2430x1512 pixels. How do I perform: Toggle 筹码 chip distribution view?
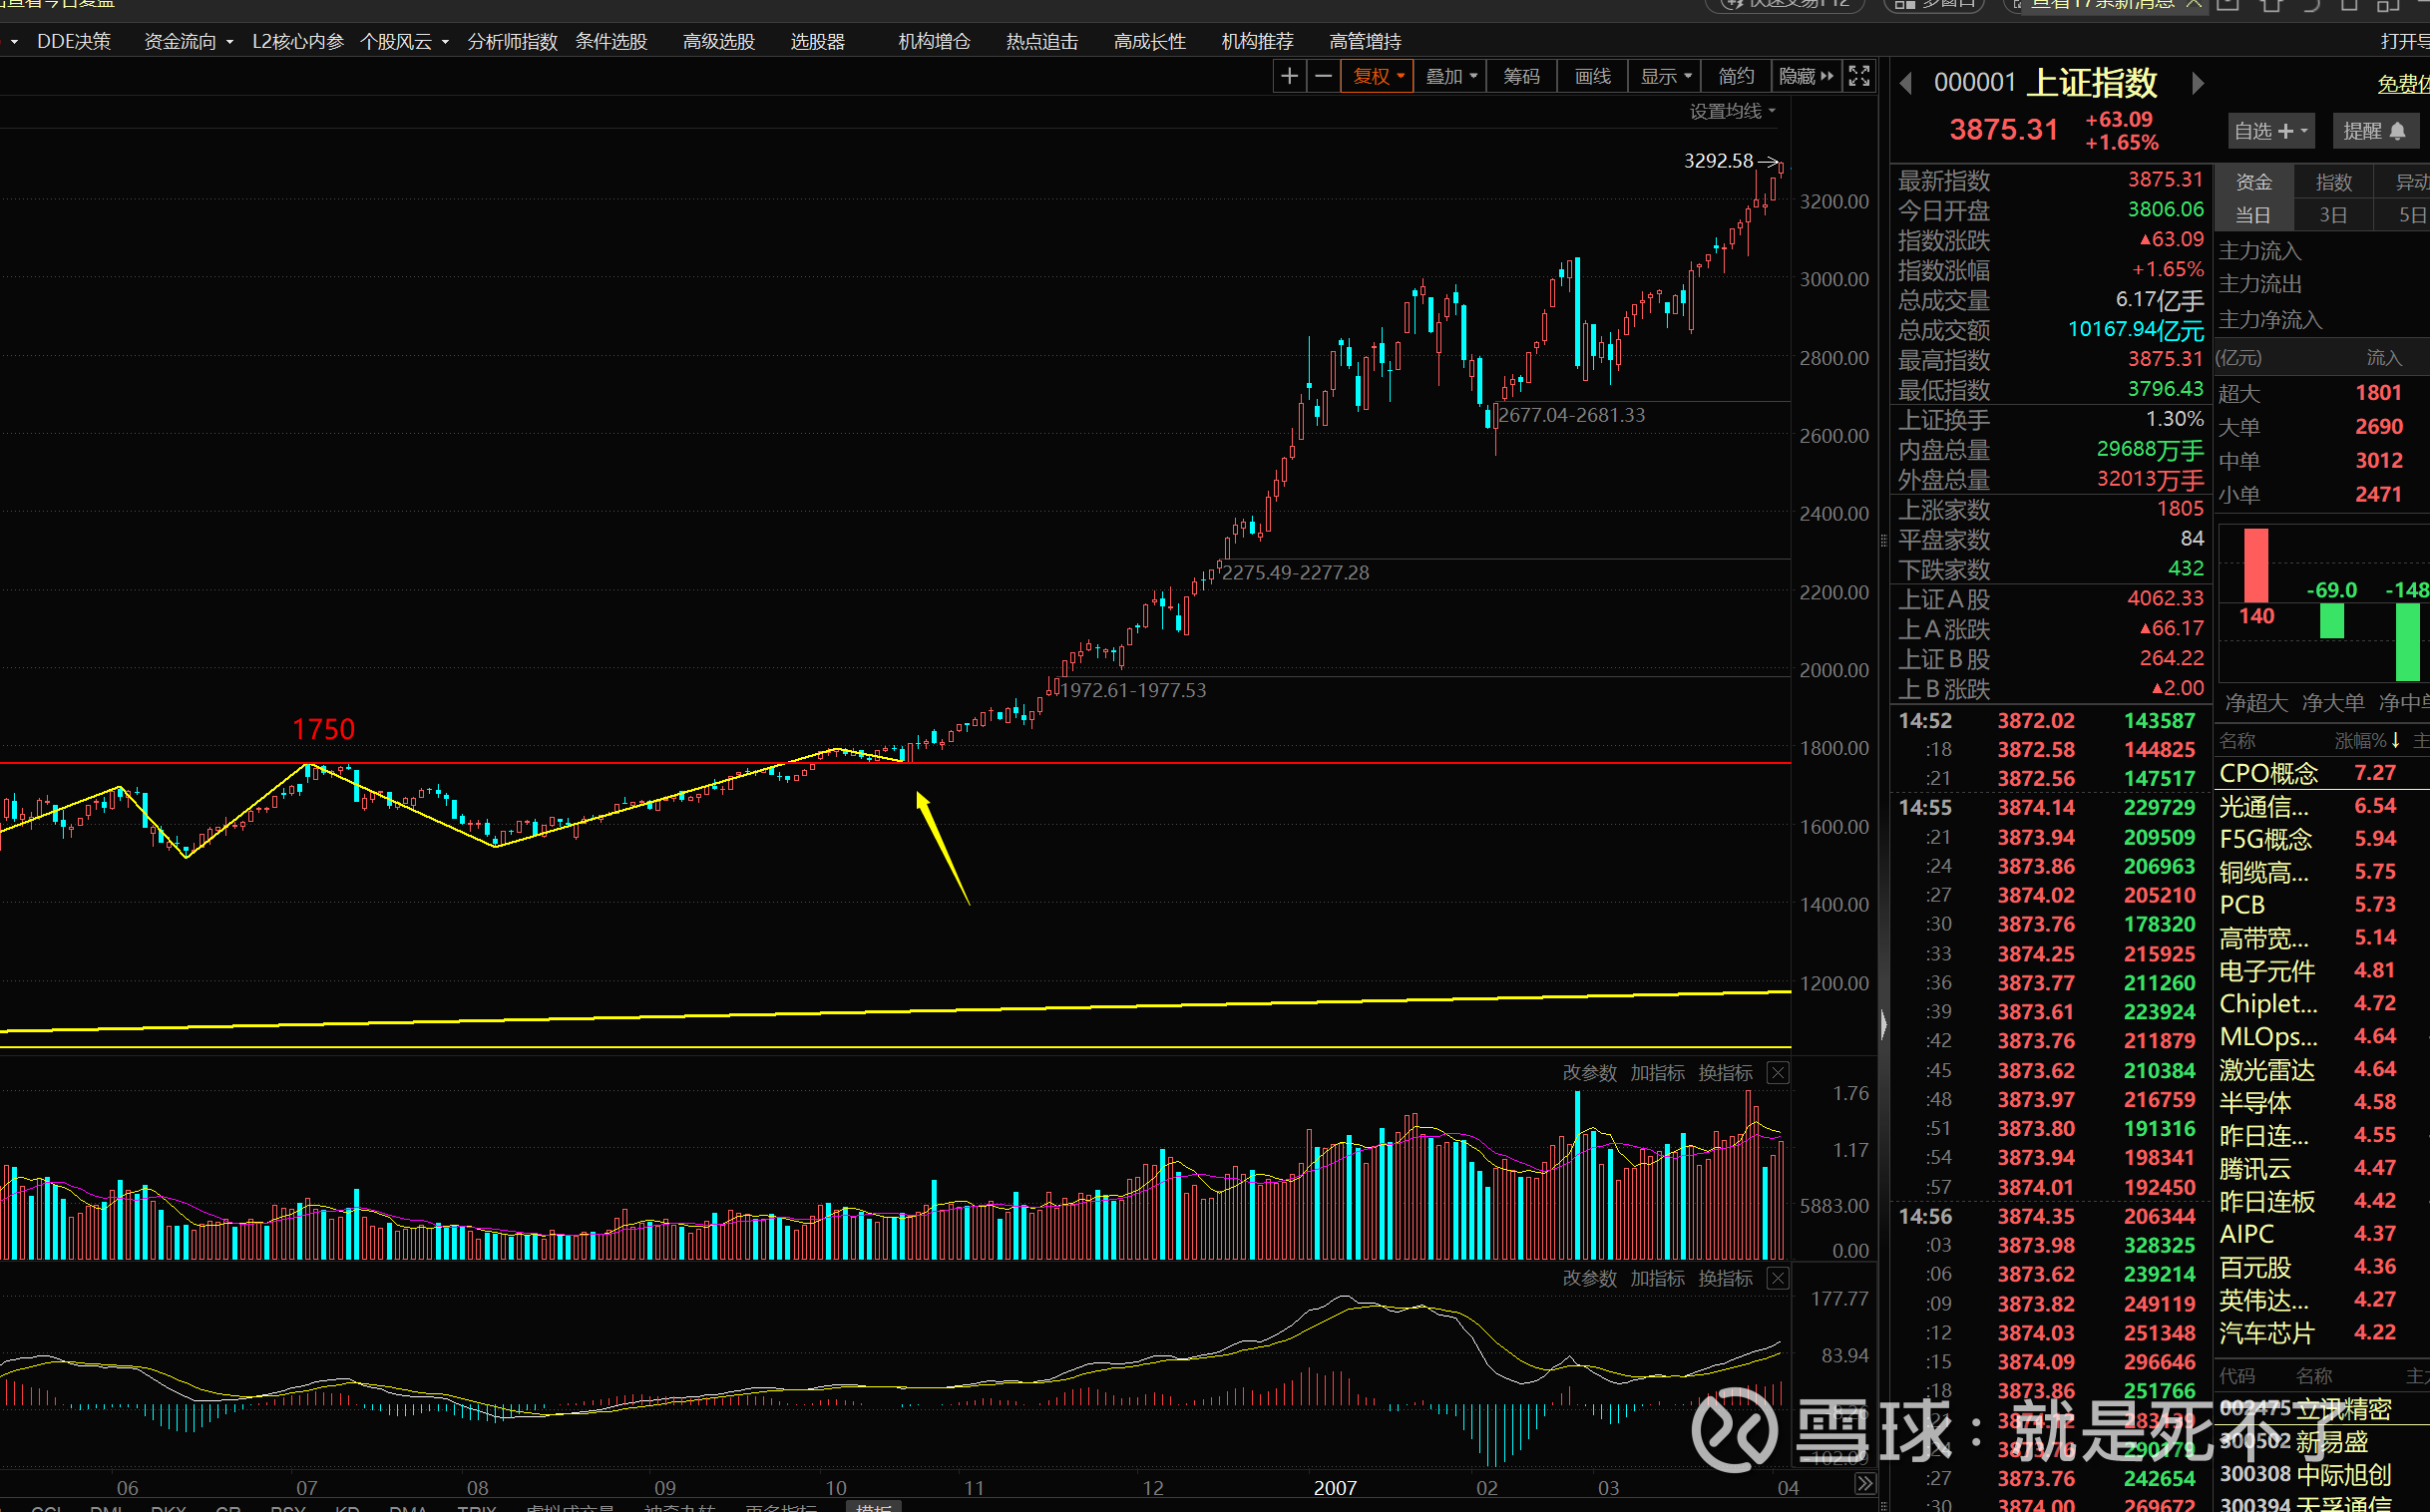1521,76
